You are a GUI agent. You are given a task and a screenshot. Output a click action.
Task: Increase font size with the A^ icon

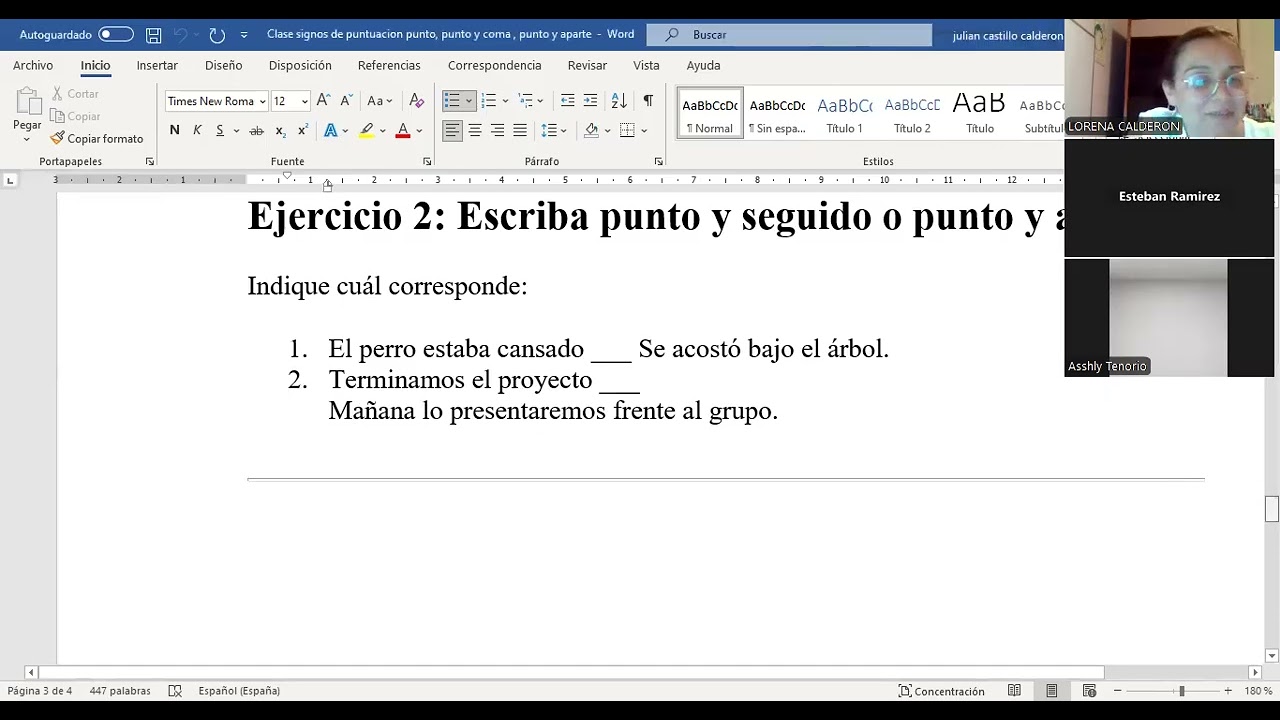(323, 101)
